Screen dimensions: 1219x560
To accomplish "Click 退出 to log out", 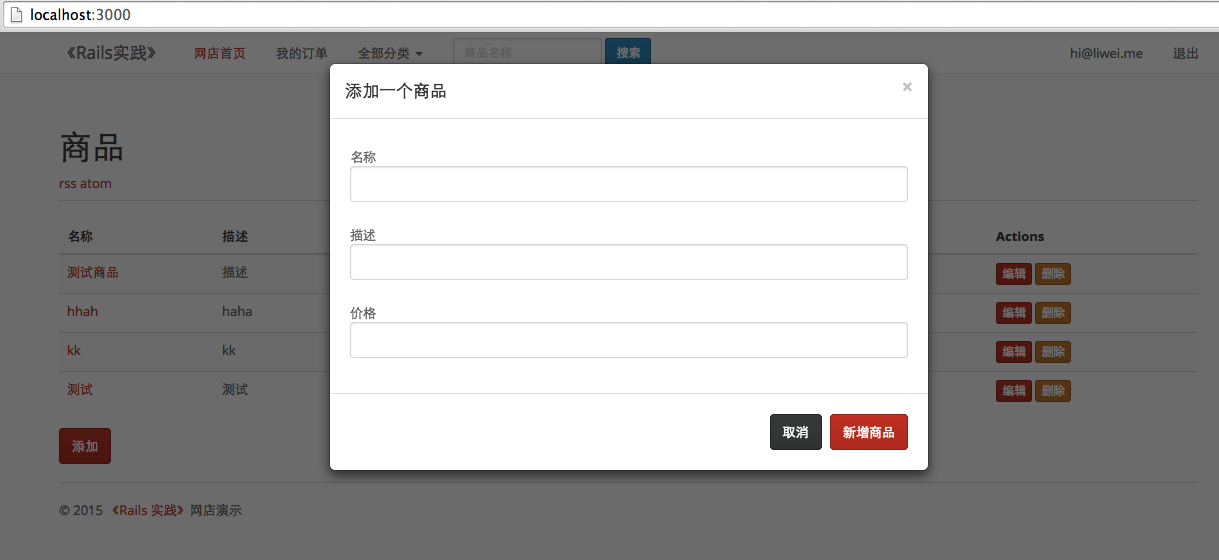I will (1185, 53).
